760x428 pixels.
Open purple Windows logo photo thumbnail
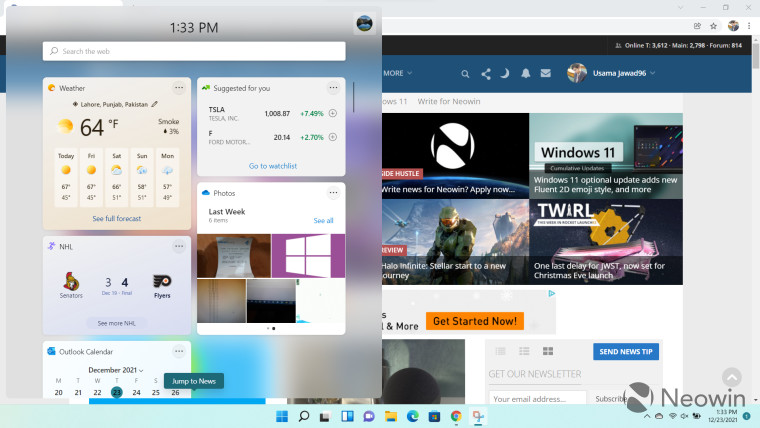coord(308,255)
